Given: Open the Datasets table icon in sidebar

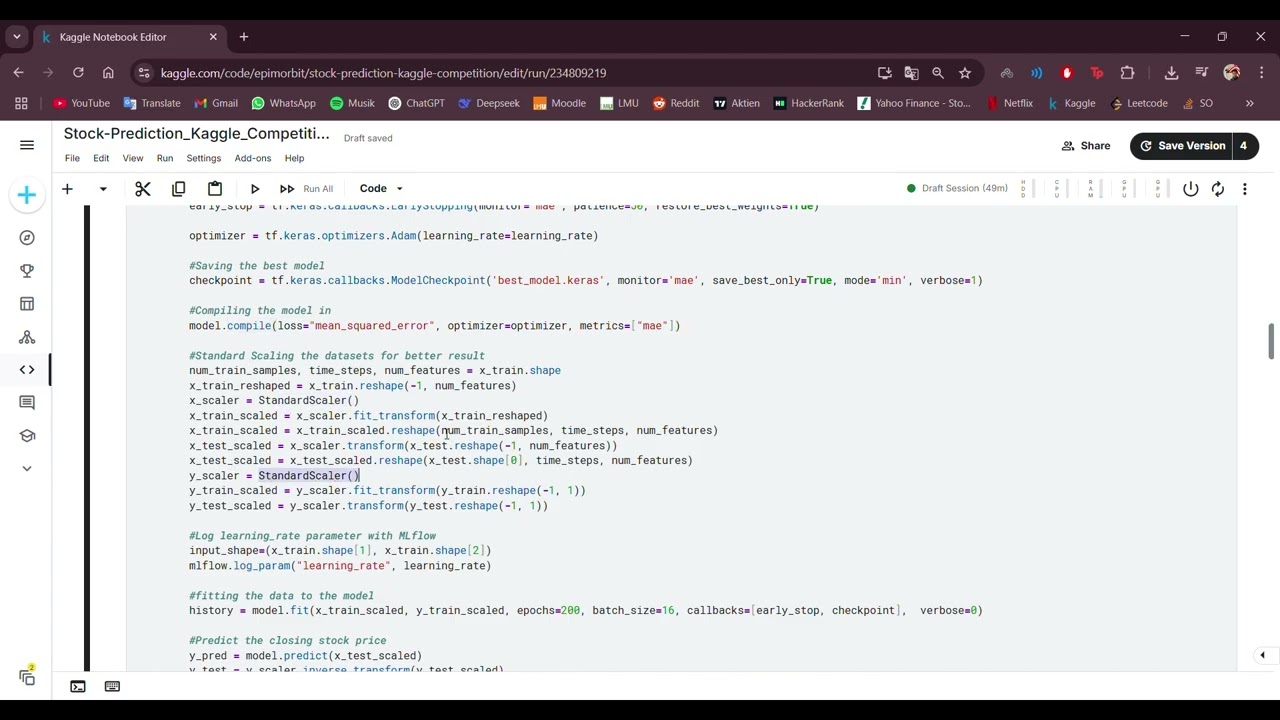Looking at the screenshot, I should coord(27,304).
